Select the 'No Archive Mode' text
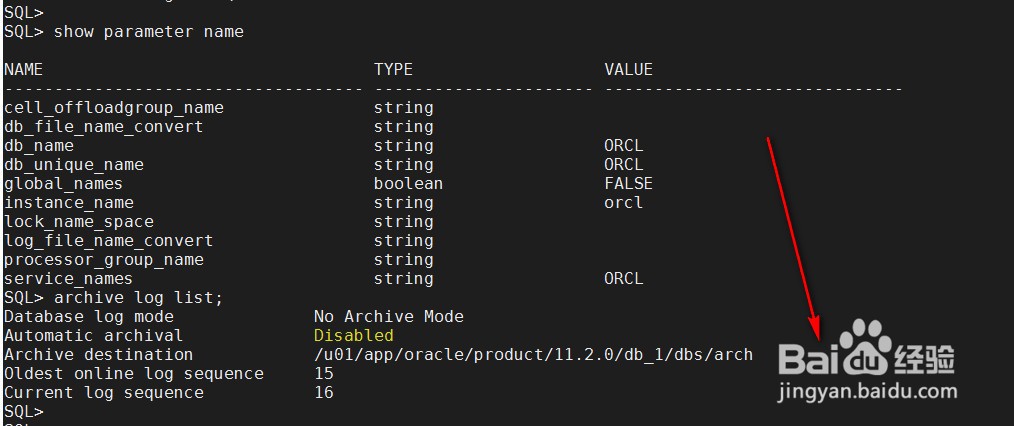 tap(389, 317)
